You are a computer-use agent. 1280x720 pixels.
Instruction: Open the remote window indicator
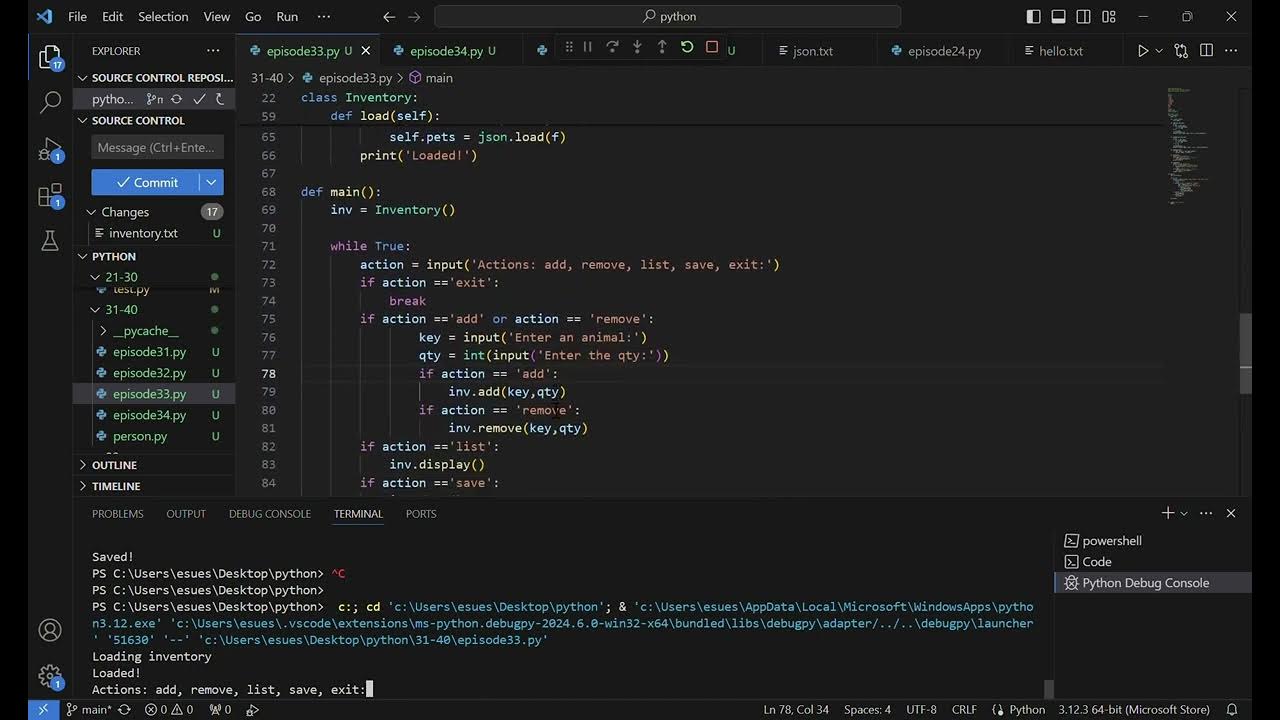pos(42,710)
